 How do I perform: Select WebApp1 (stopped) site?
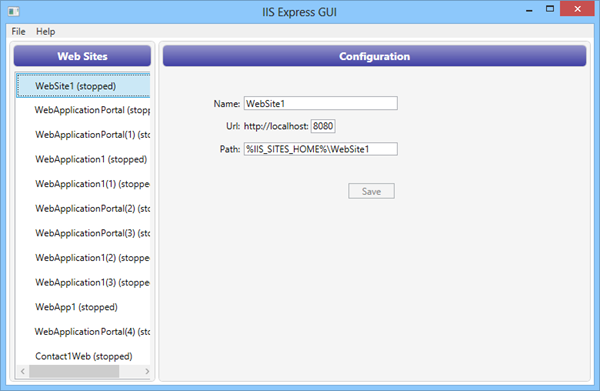click(x=83, y=307)
